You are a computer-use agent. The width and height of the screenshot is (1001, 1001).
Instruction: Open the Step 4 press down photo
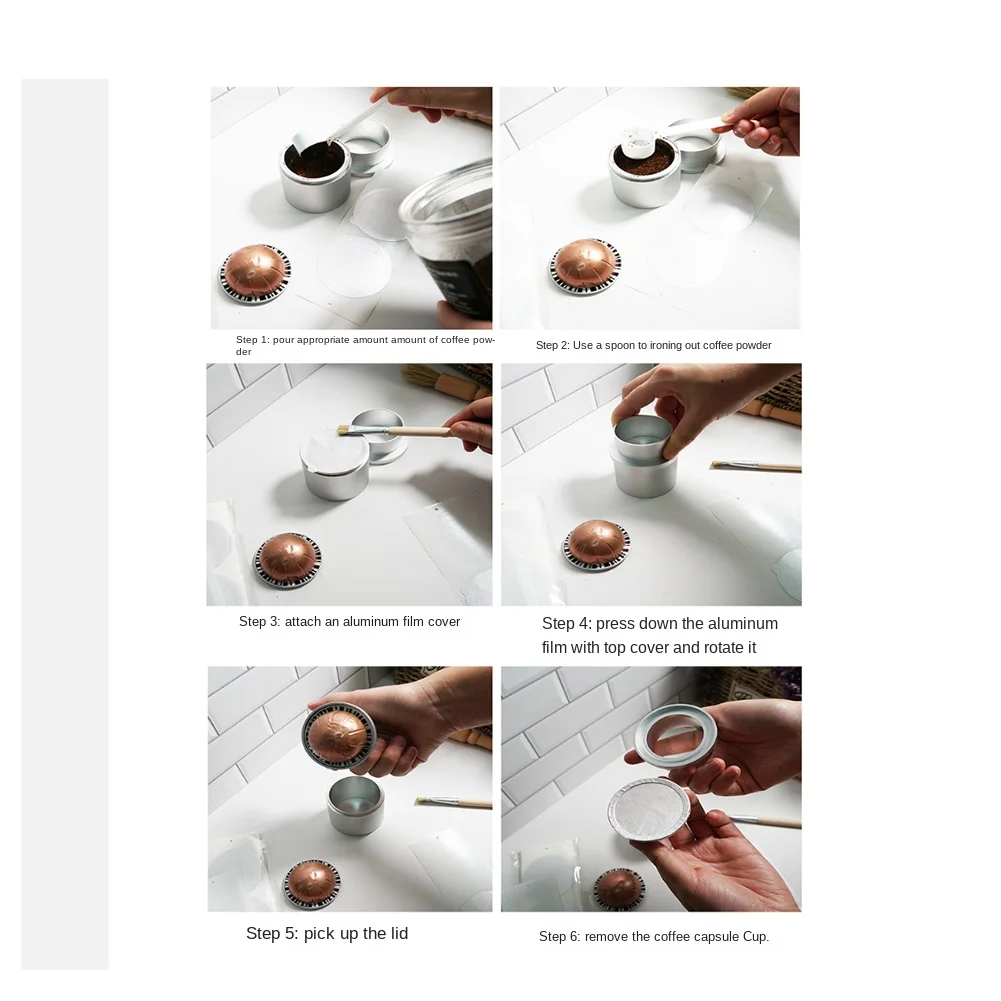(651, 485)
